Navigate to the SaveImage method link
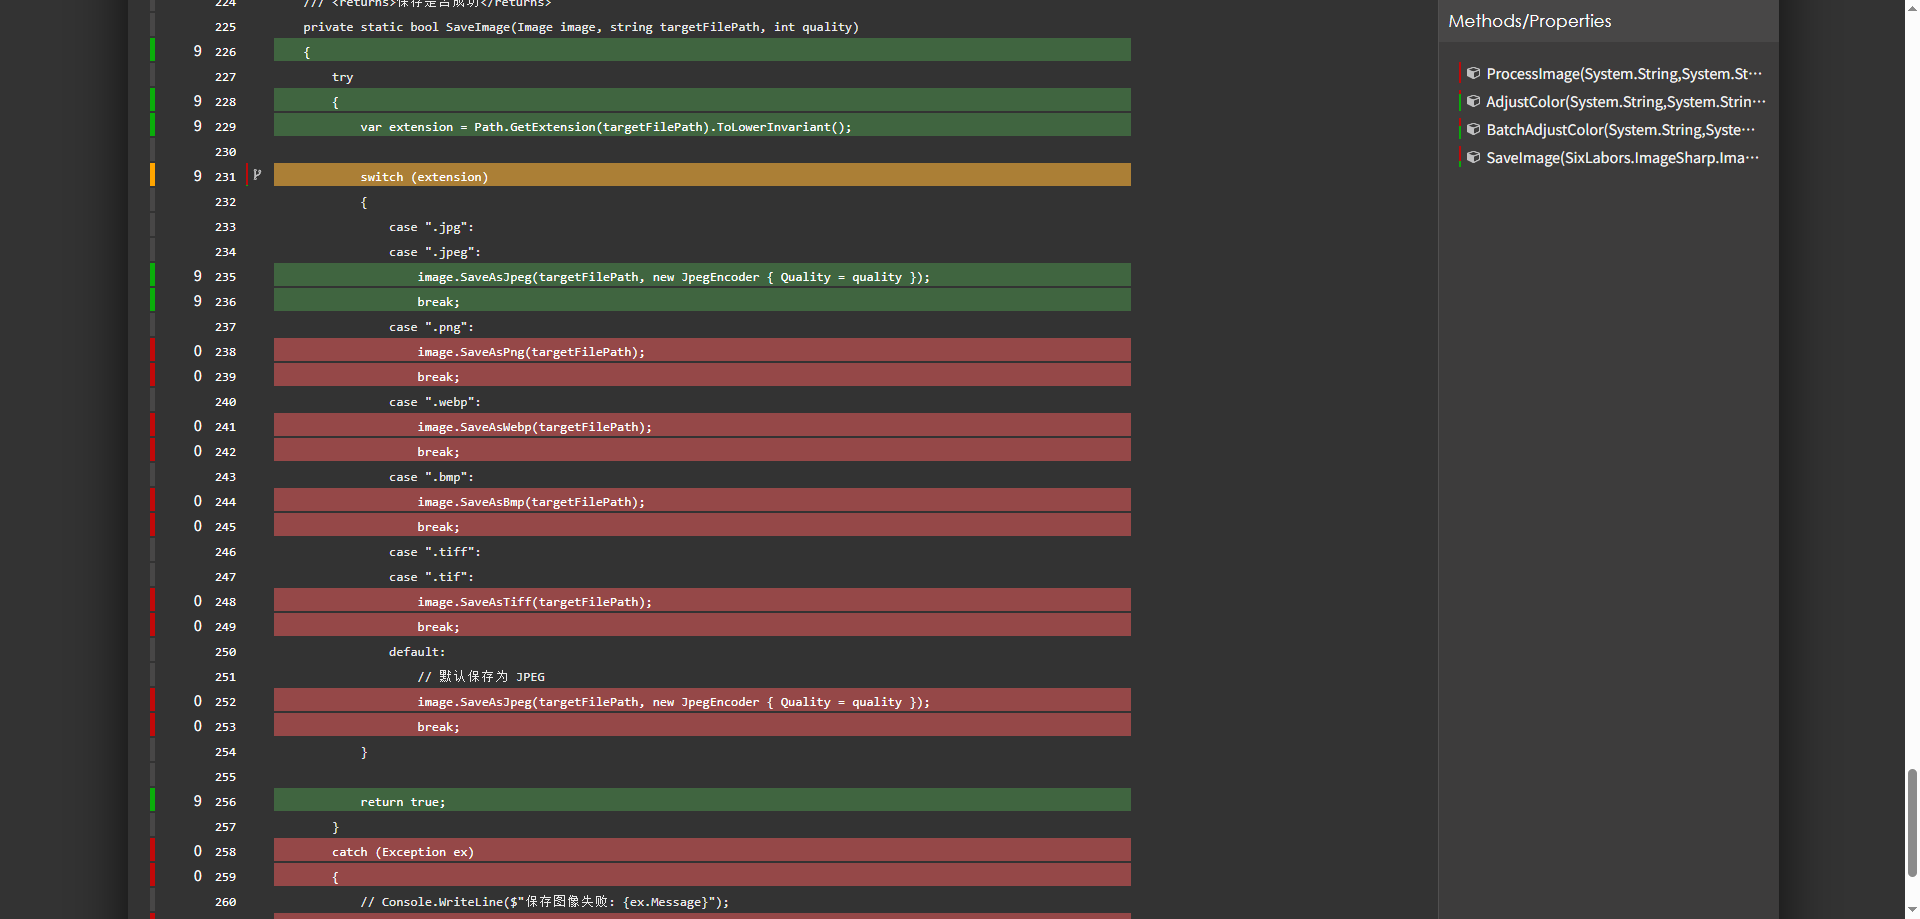 coord(1622,158)
